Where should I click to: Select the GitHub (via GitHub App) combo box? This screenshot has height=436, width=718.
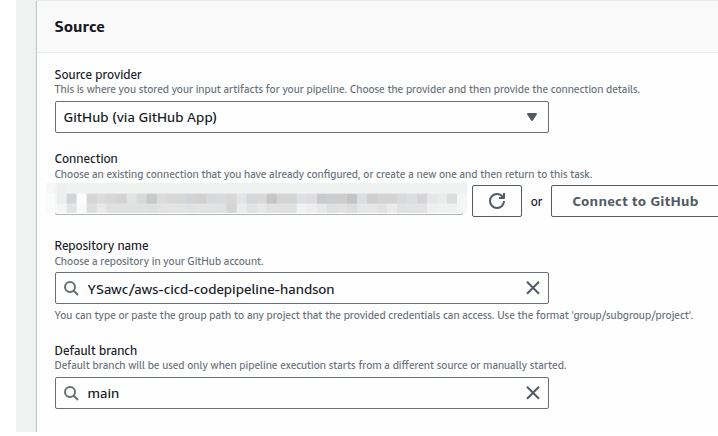click(290, 117)
